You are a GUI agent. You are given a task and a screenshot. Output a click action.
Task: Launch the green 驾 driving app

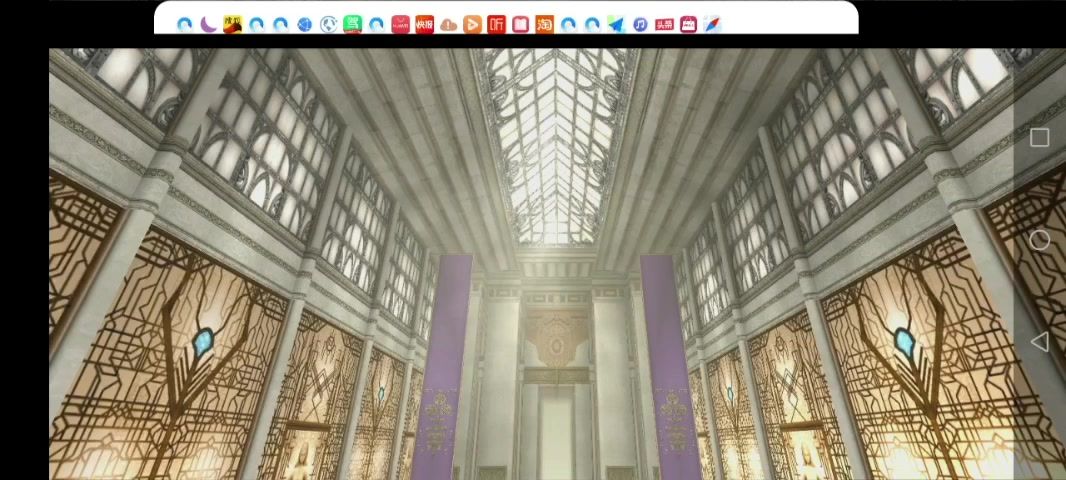pos(352,24)
